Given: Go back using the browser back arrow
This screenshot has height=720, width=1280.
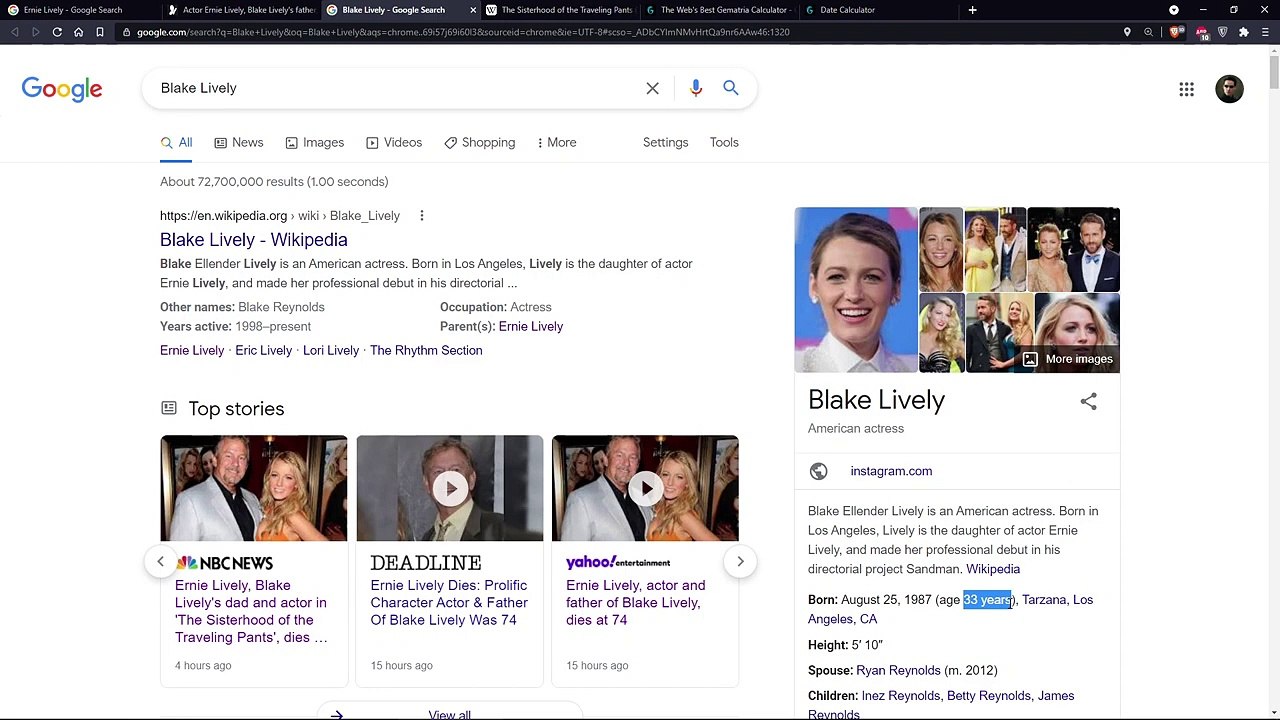Looking at the screenshot, I should coord(15,32).
